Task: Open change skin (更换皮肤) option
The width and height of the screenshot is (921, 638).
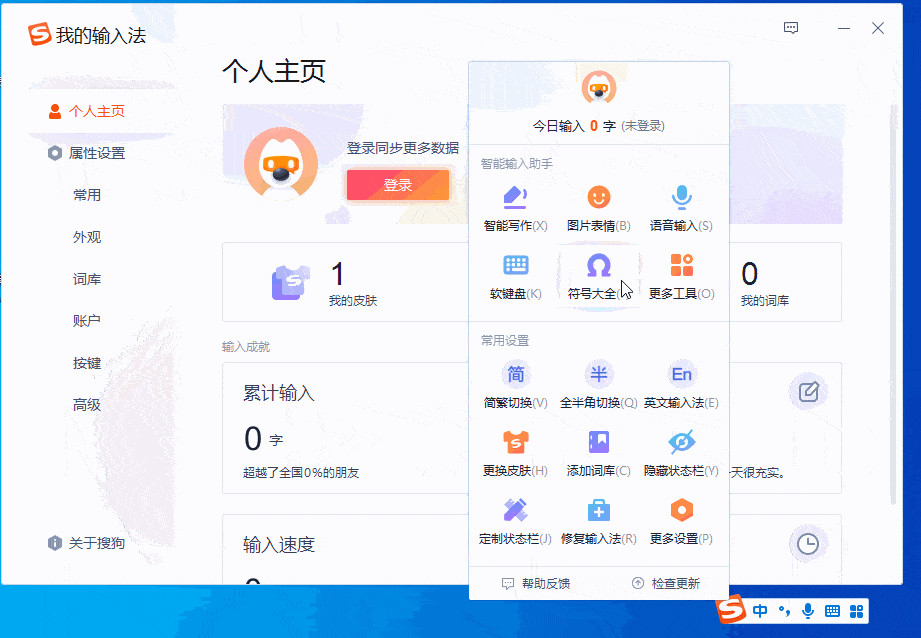Action: click(515, 453)
